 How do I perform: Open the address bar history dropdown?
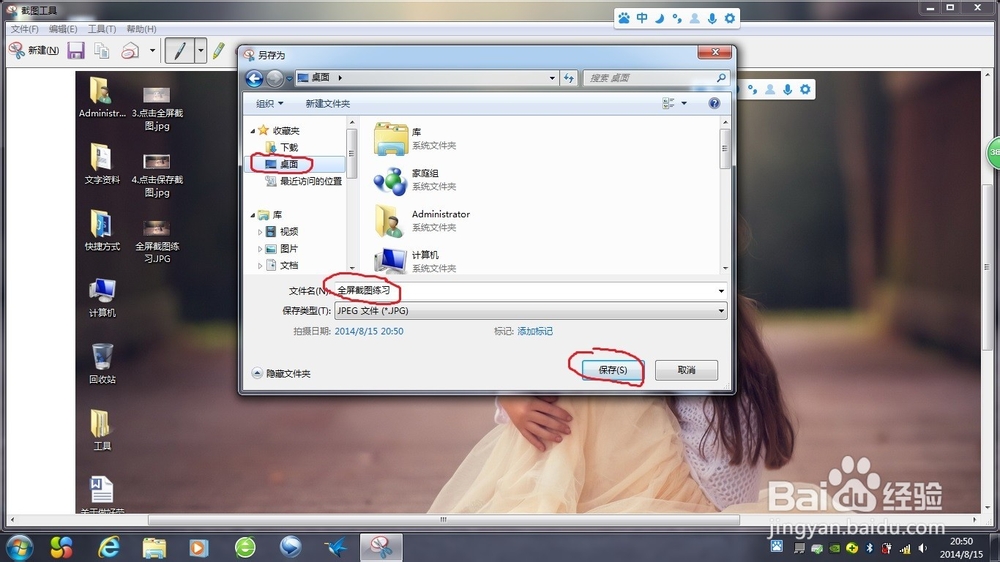point(552,78)
